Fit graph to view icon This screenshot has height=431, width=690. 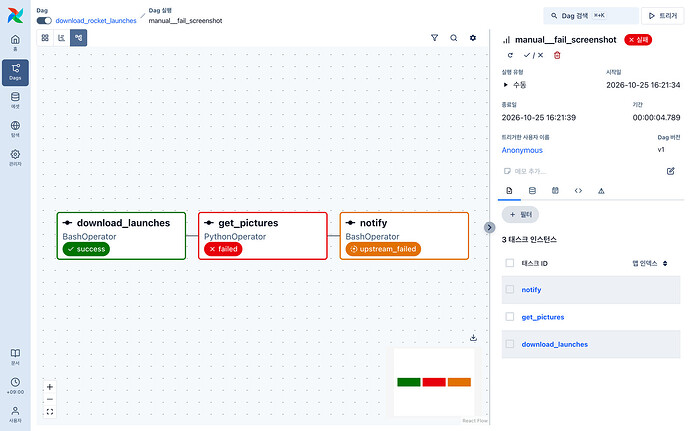click(50, 412)
